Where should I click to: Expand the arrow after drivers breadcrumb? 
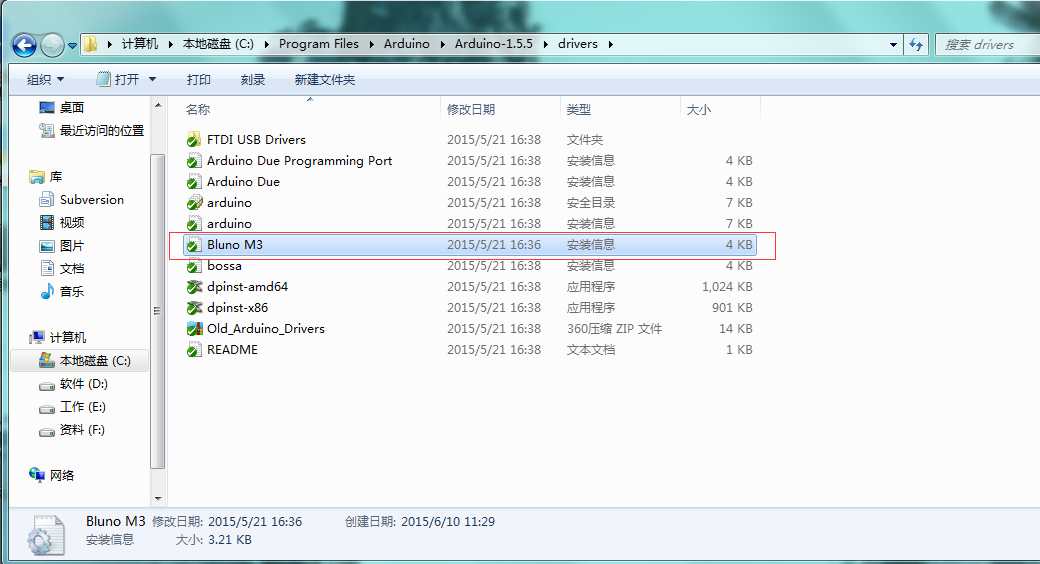pyautogui.click(x=610, y=44)
